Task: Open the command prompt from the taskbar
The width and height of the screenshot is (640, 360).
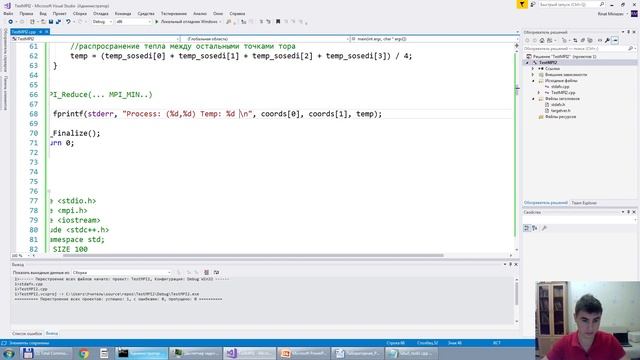Action: [141, 353]
